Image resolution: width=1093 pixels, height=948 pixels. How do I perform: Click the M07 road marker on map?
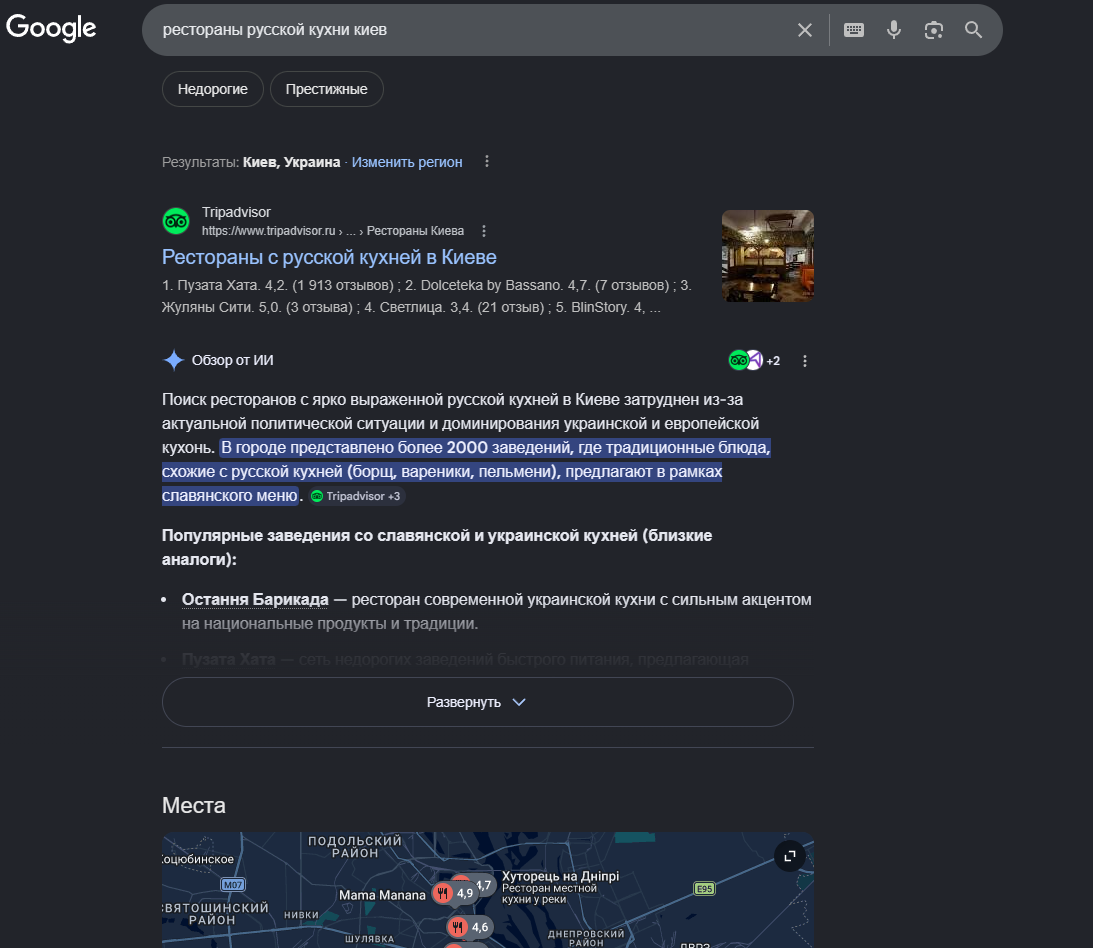pyautogui.click(x=233, y=885)
